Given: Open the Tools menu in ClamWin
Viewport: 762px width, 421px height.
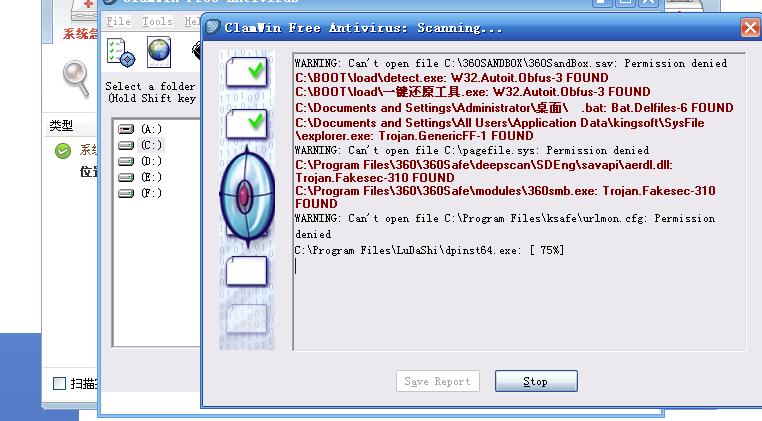Looking at the screenshot, I should coord(157,21).
